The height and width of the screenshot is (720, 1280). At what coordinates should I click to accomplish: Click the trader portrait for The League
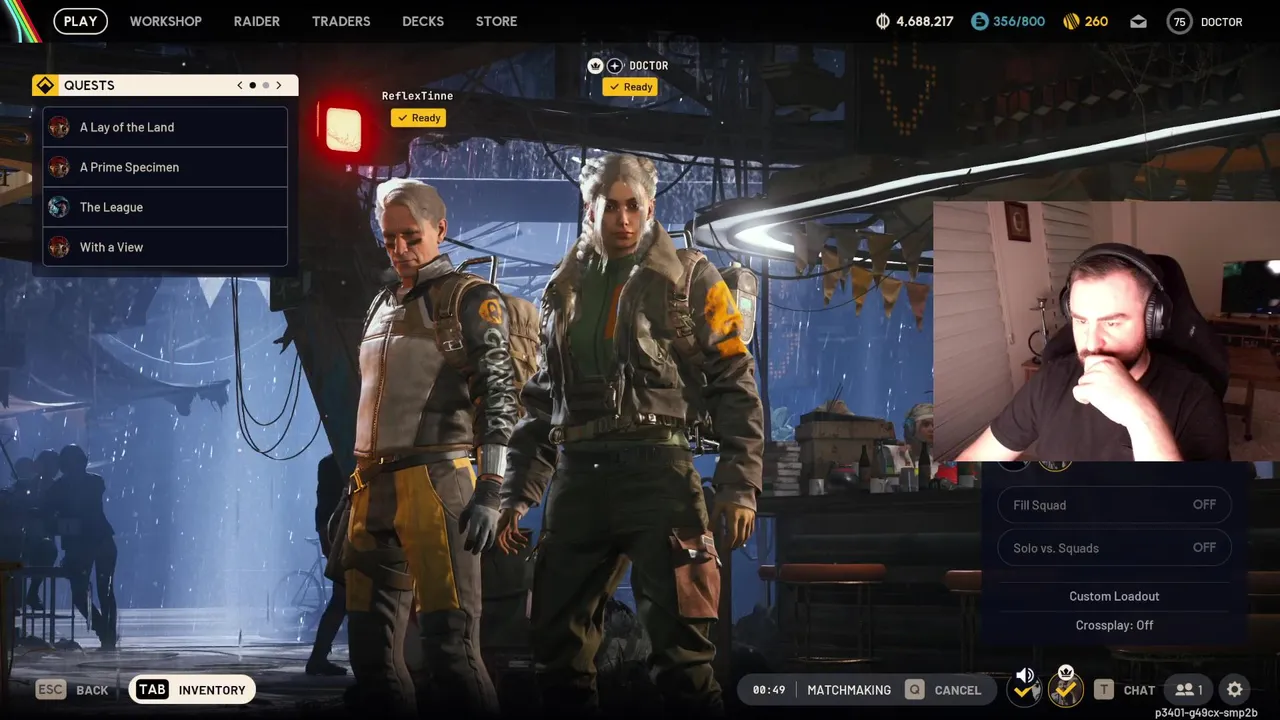[59, 207]
